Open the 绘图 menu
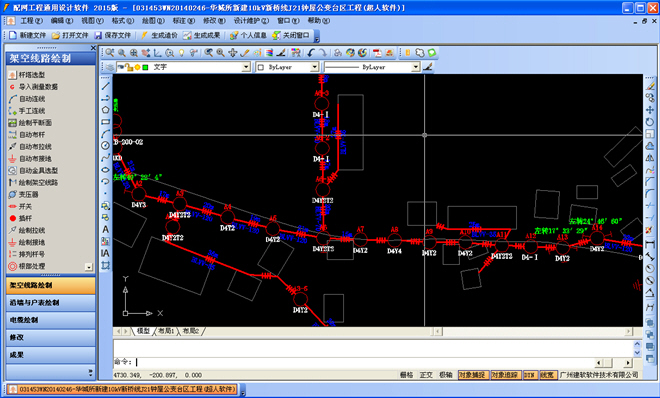Image resolution: width=660 pixels, height=398 pixels. pyautogui.click(x=154, y=21)
